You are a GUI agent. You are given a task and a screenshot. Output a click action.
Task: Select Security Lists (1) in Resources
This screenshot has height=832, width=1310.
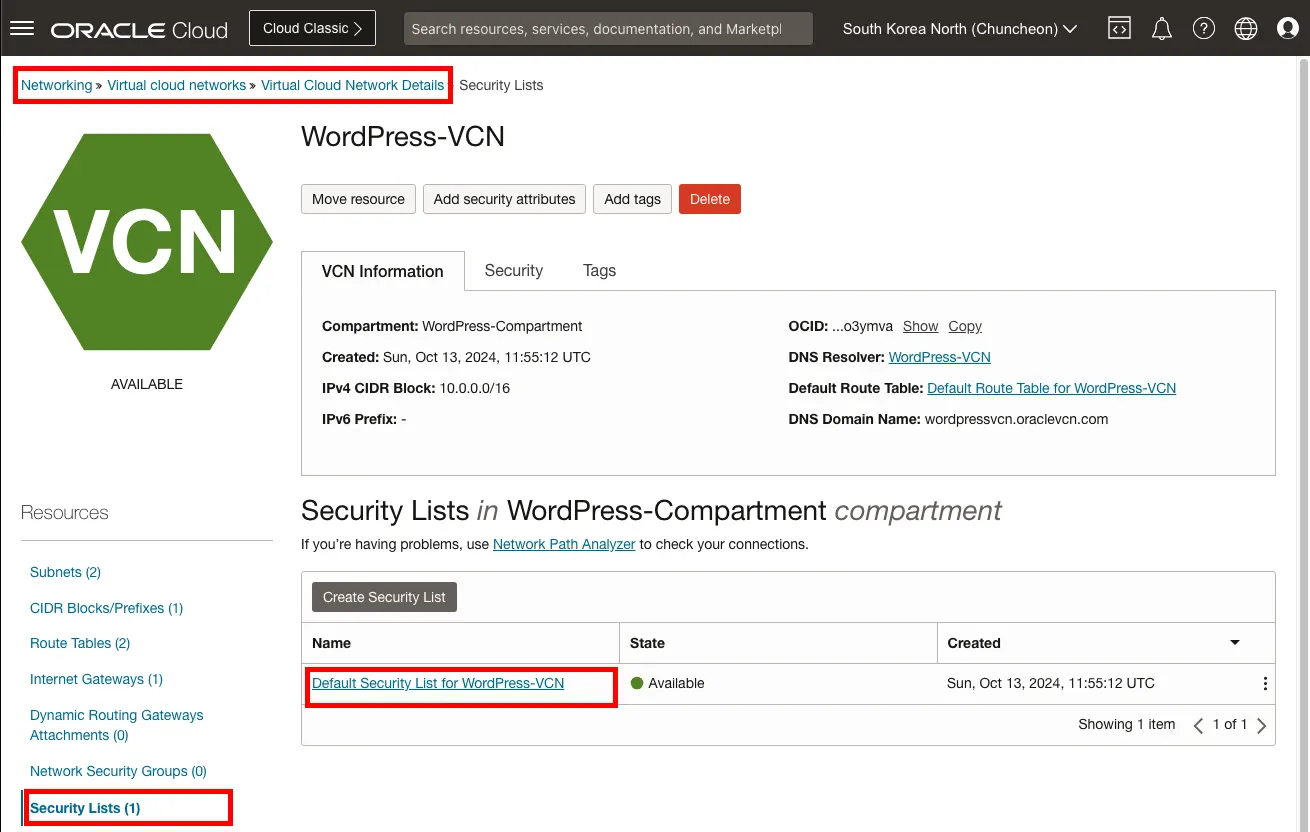85,808
